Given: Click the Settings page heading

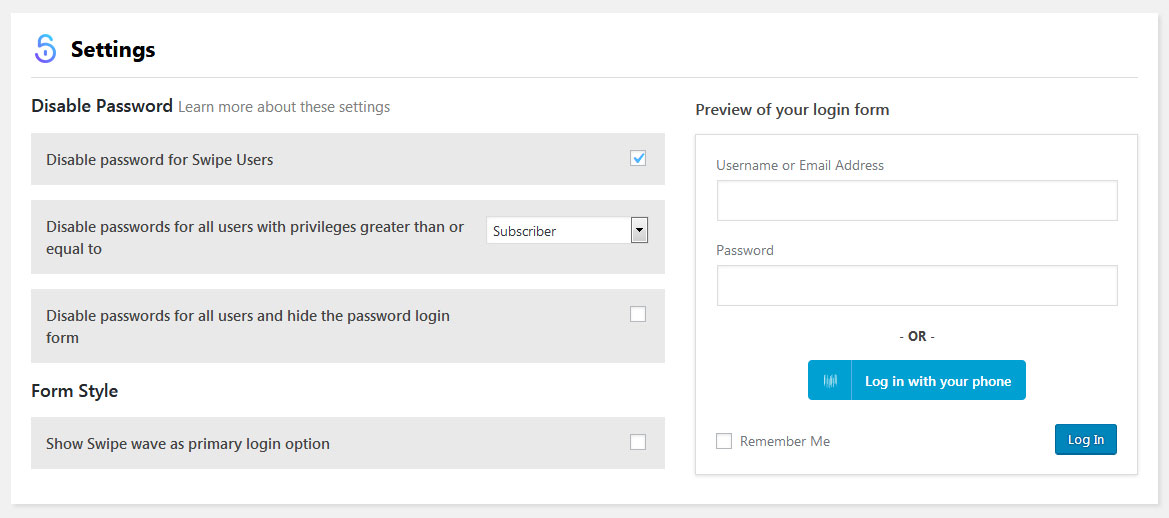Looking at the screenshot, I should [113, 50].
